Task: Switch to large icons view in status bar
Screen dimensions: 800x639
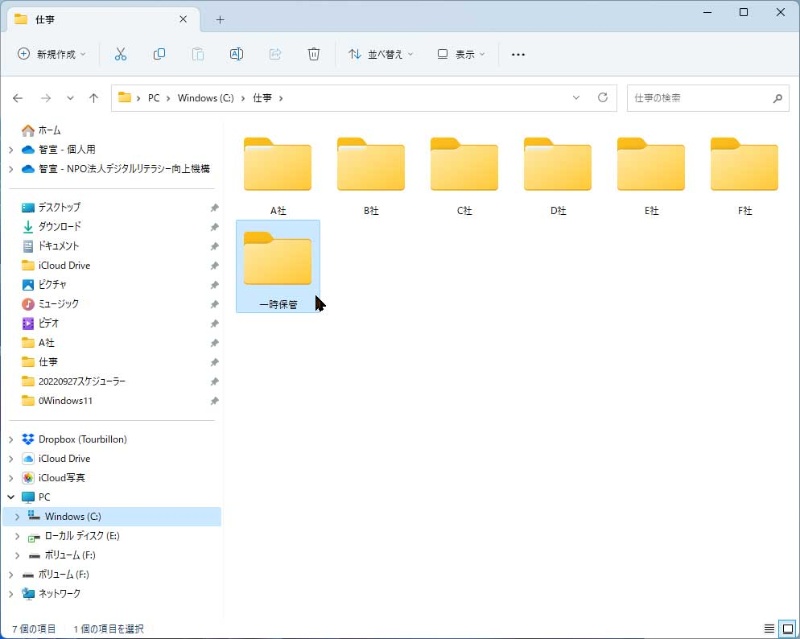Action: [x=787, y=628]
